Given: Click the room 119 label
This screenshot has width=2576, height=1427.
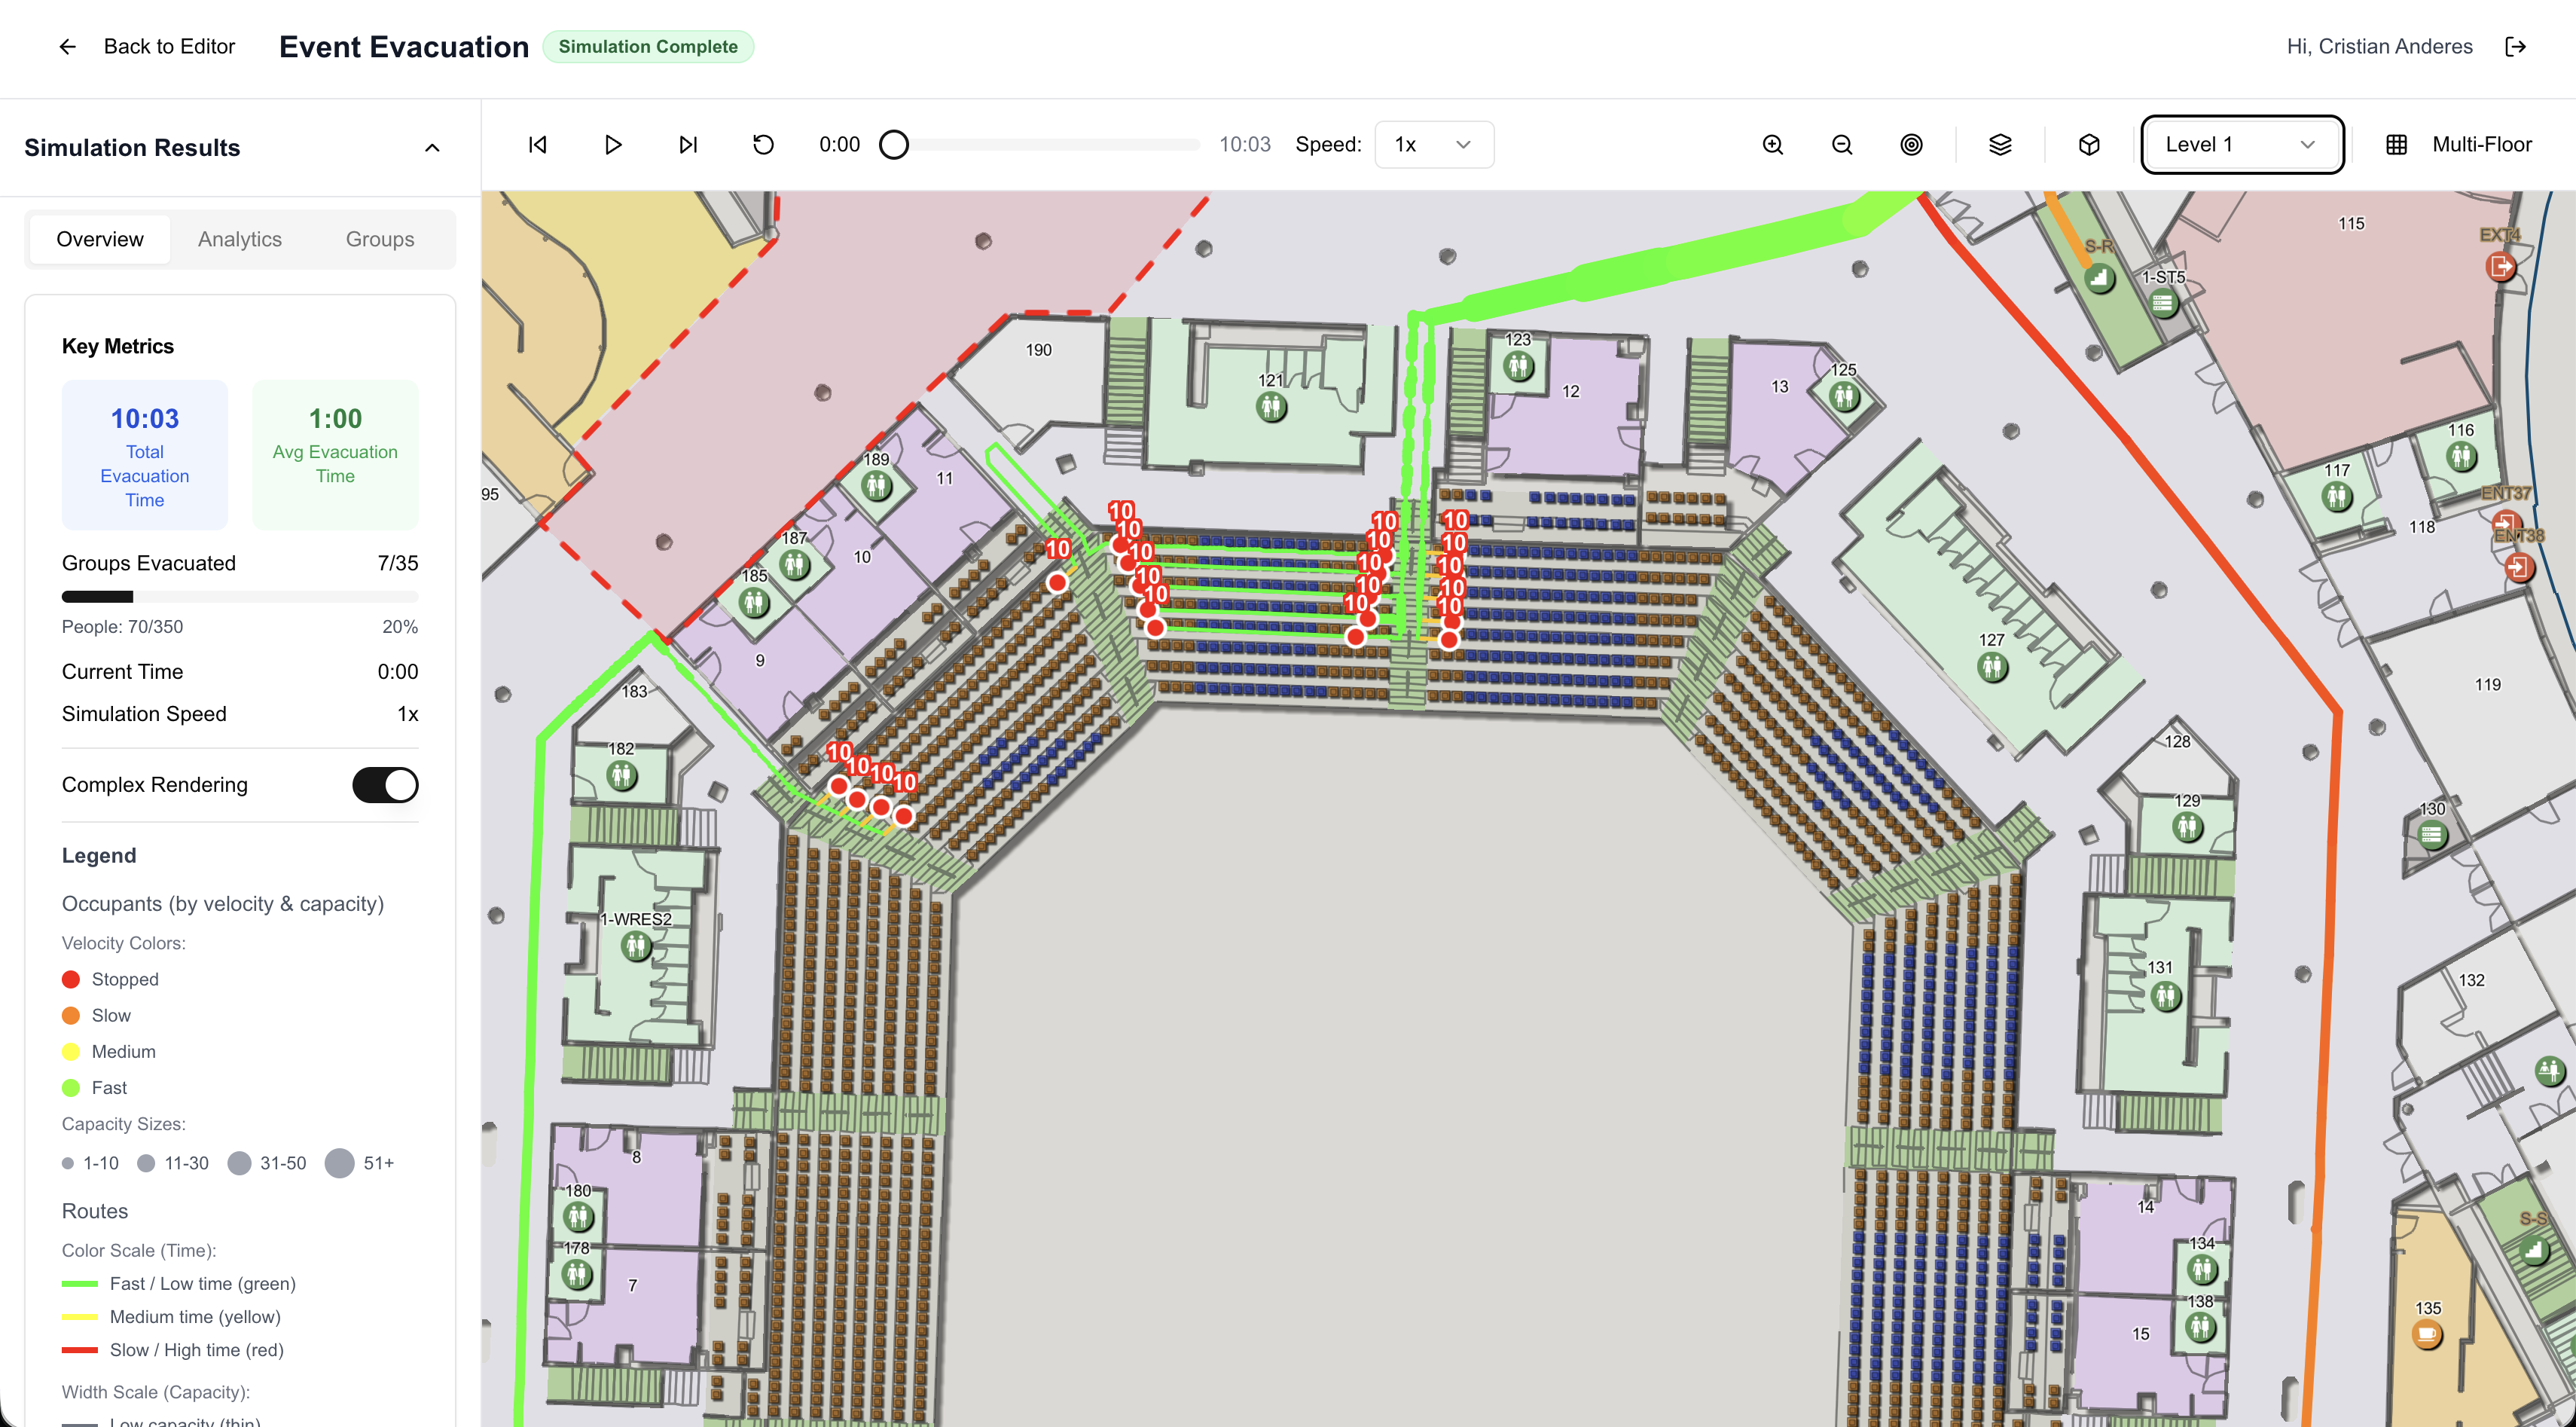Looking at the screenshot, I should pos(2487,685).
